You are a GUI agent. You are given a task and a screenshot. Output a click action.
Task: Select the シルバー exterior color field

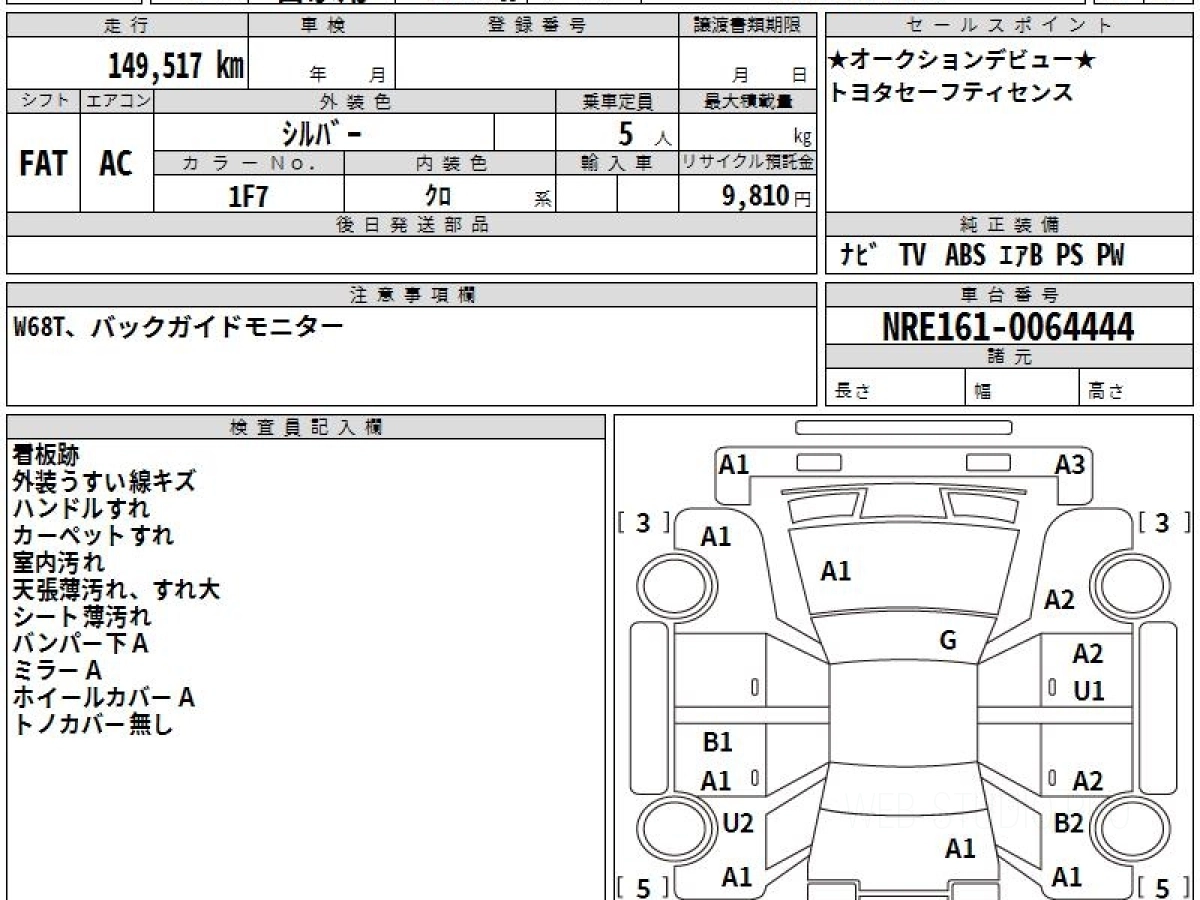tap(323, 133)
